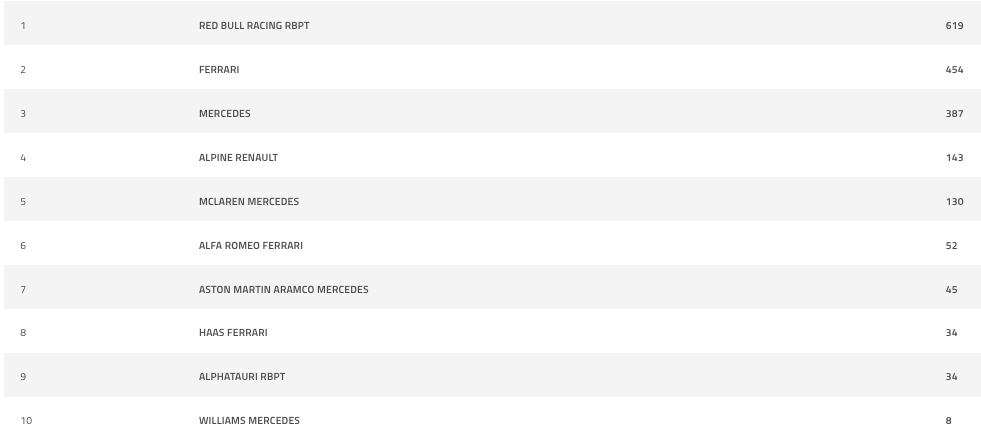Click position number 1 in standings
Viewport: 981px width, 444px height.
pyautogui.click(x=23, y=26)
